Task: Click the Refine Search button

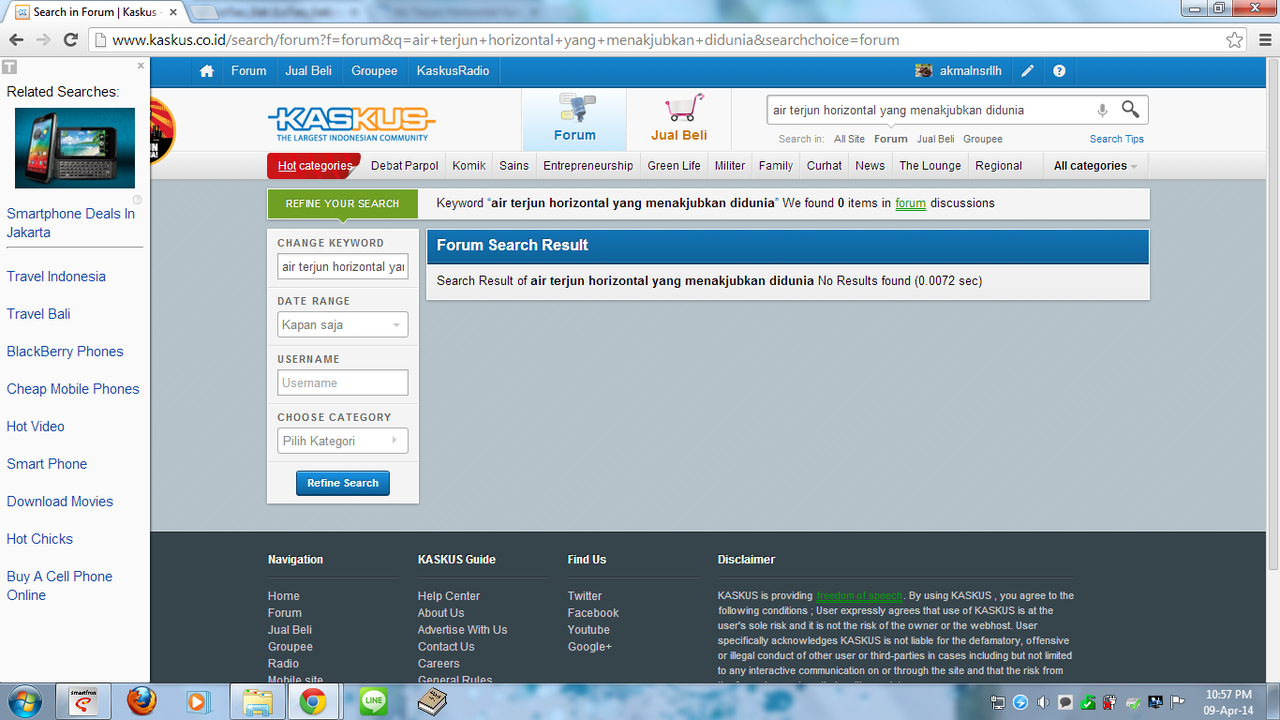Action: [343, 483]
